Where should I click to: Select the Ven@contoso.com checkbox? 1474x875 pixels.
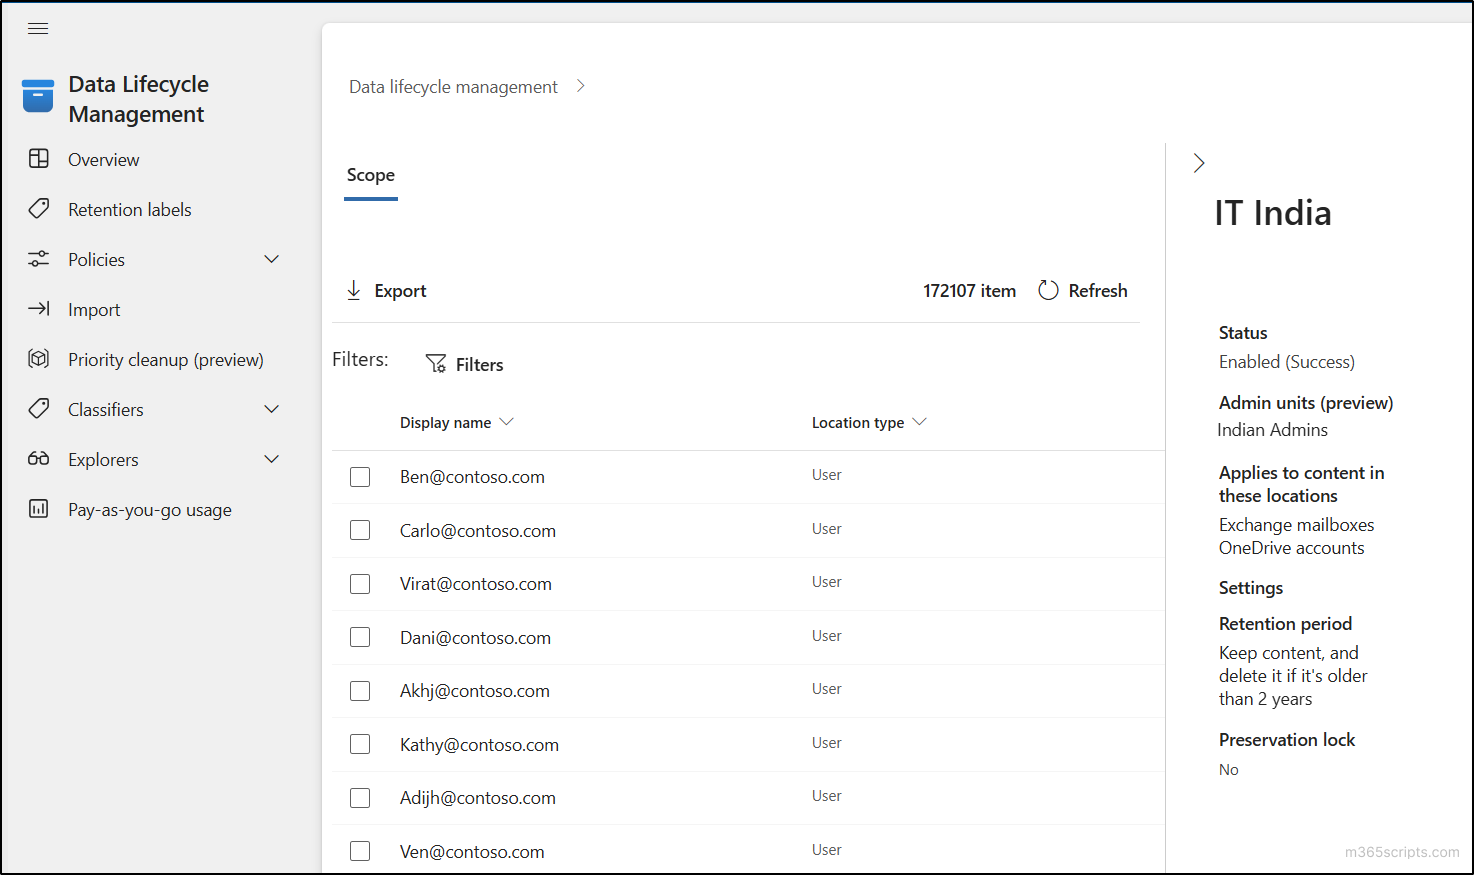click(360, 851)
